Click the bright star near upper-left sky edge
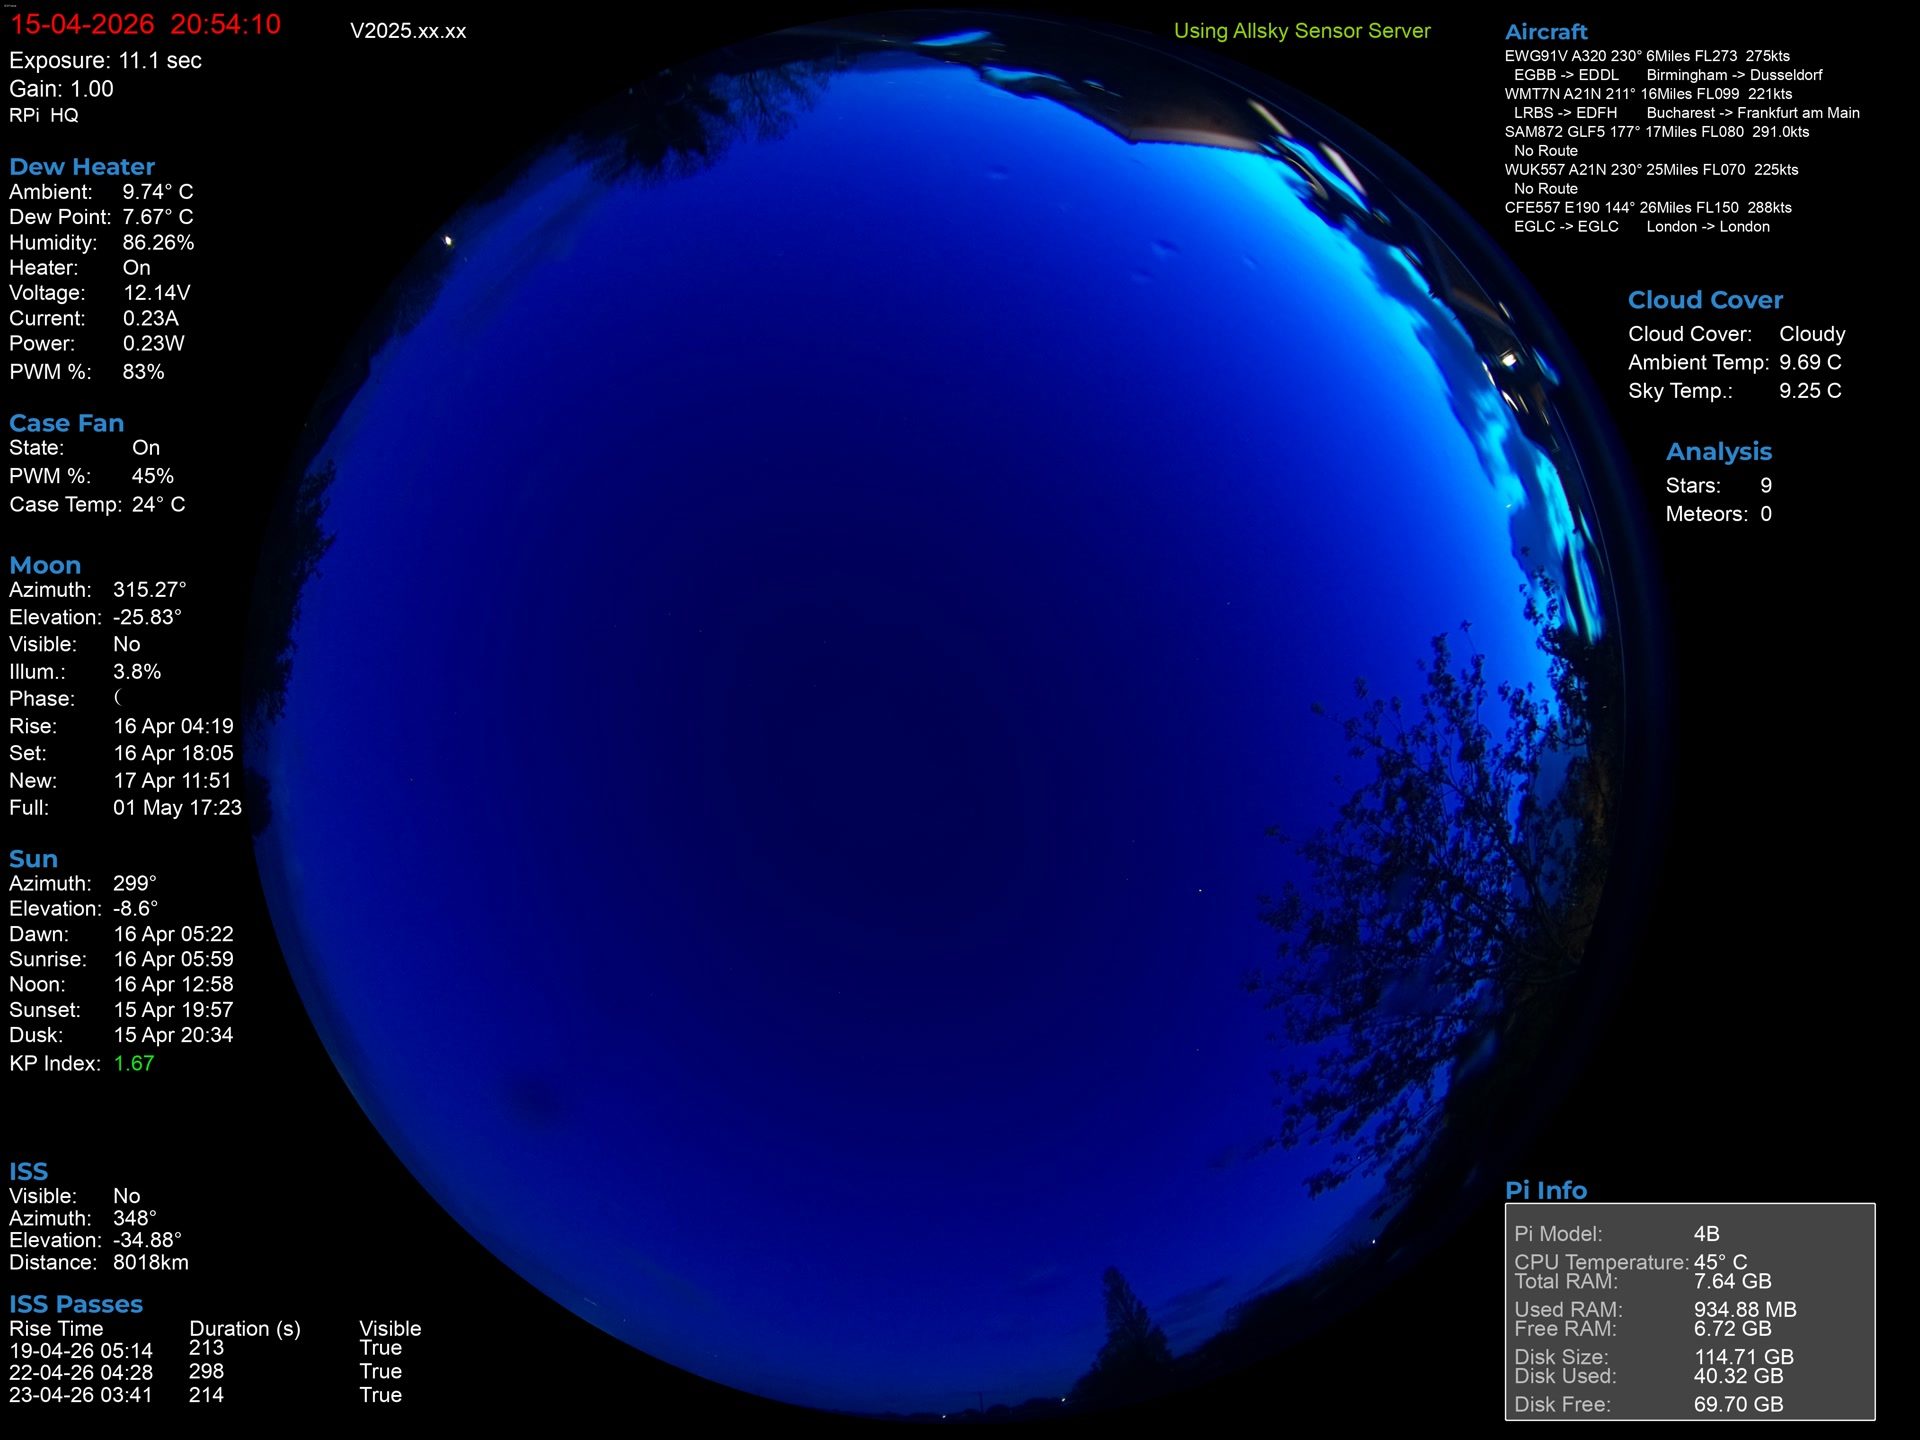Viewport: 1920px width, 1440px height. pyautogui.click(x=448, y=240)
